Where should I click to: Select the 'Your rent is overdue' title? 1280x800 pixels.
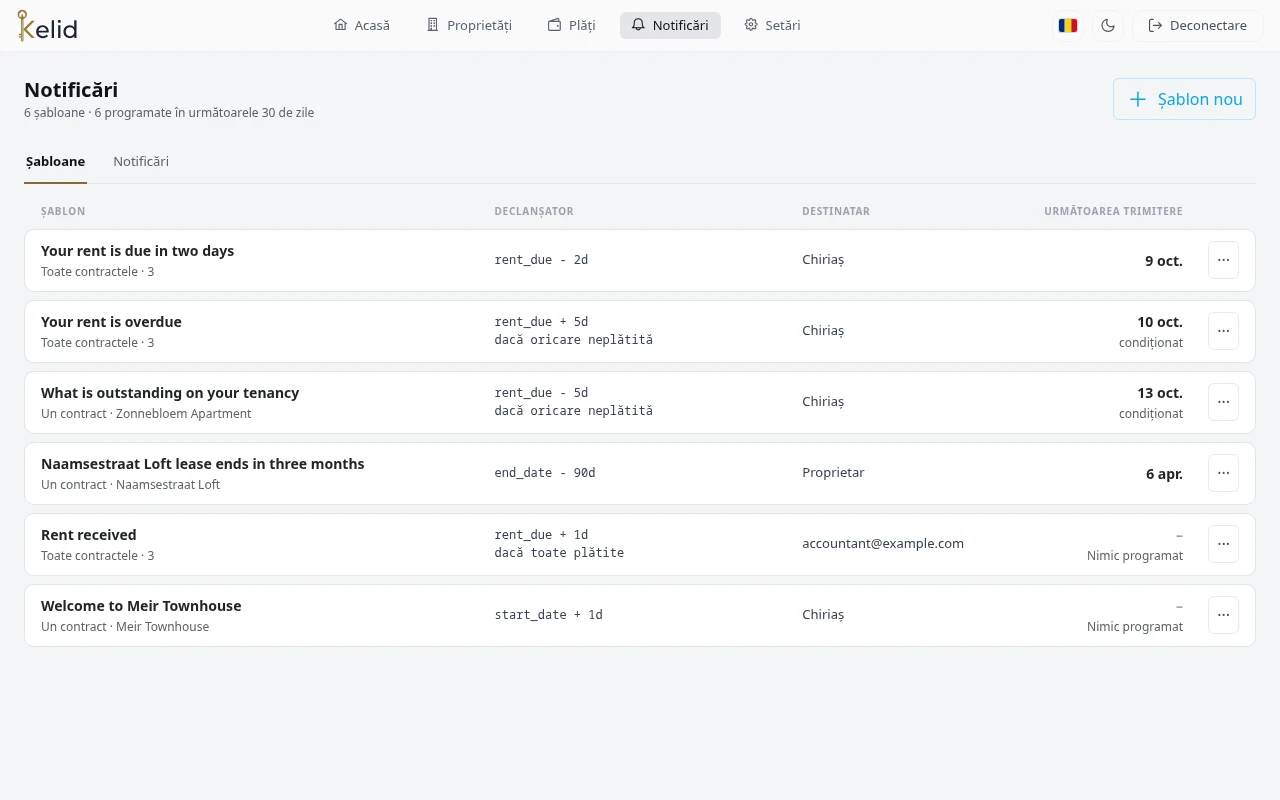click(111, 322)
